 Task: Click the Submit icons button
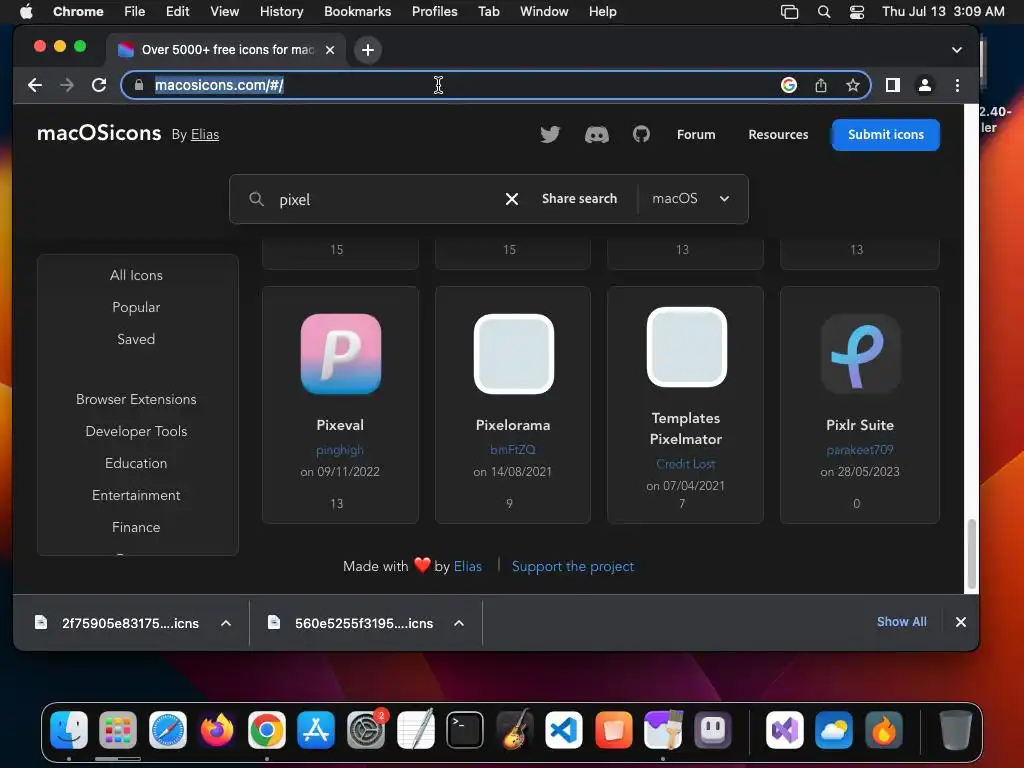pos(886,135)
